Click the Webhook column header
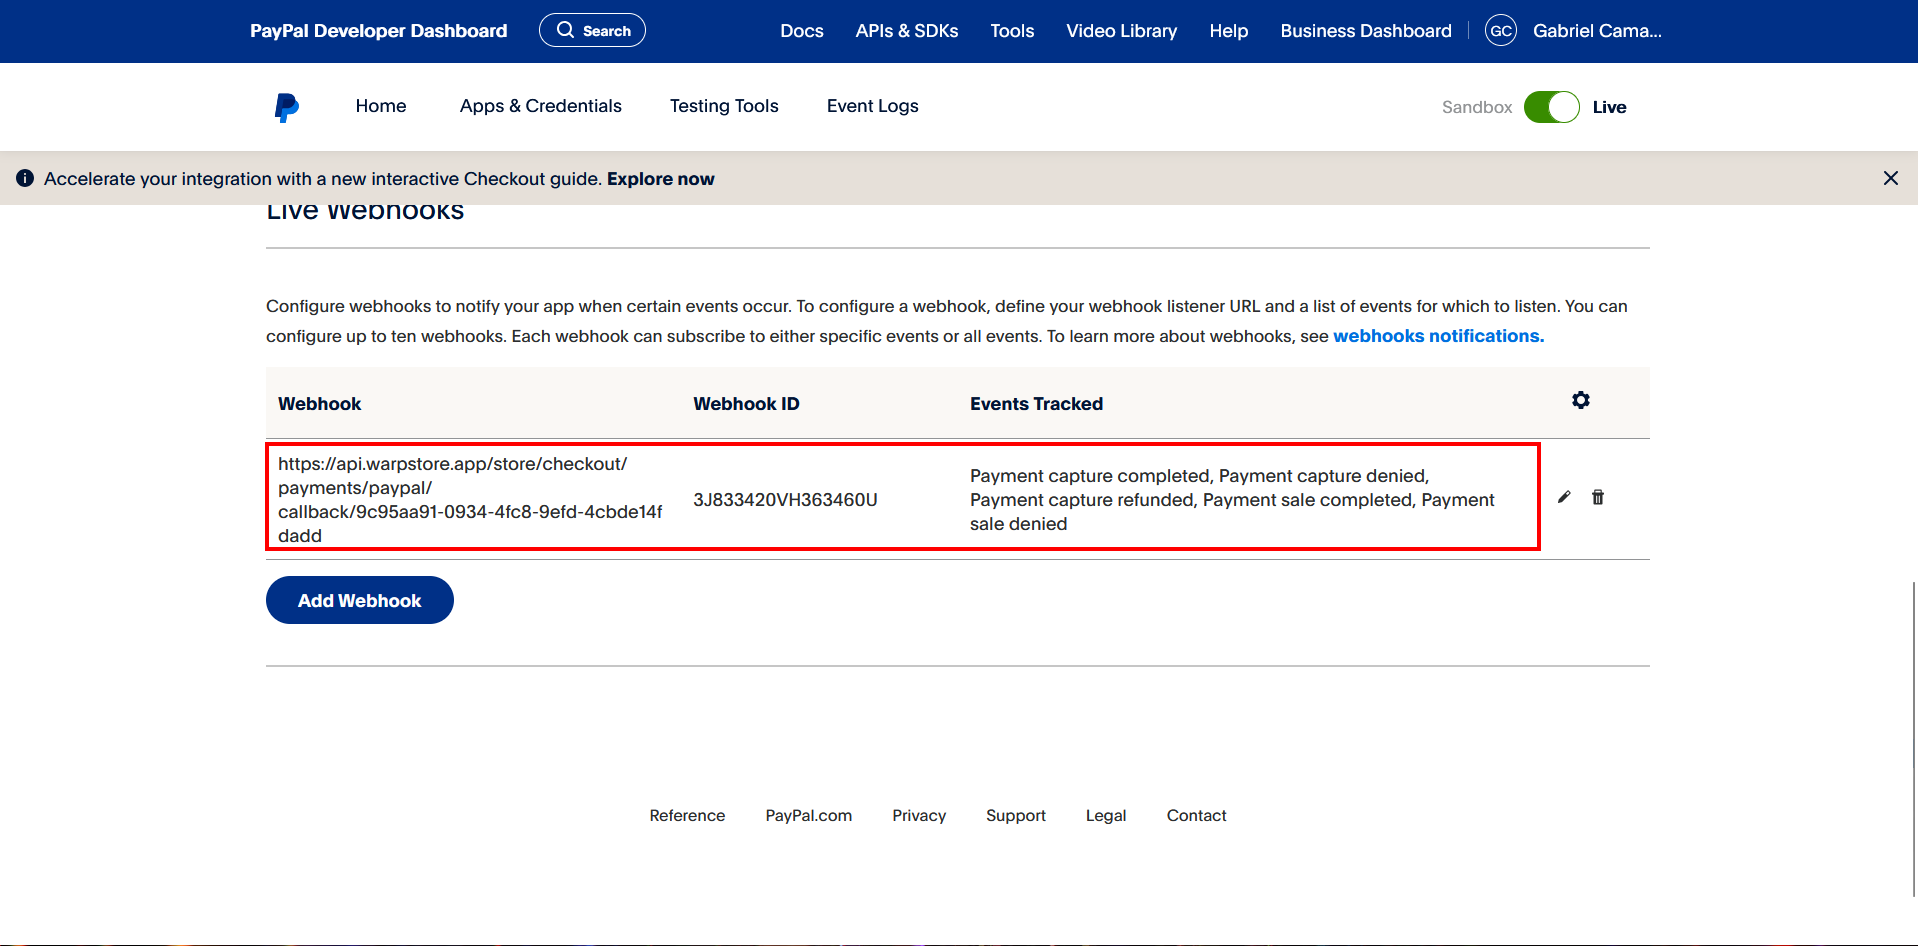Screen dimensions: 1918x946 coord(319,404)
